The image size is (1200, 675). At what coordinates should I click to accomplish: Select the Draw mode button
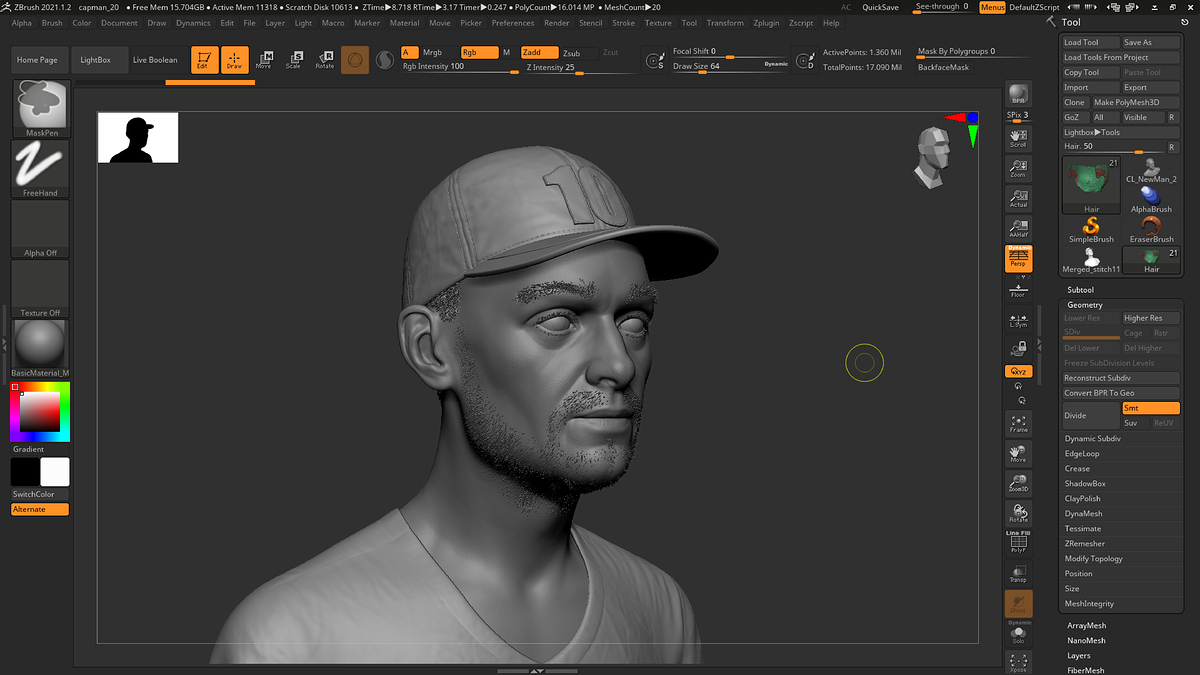(234, 60)
